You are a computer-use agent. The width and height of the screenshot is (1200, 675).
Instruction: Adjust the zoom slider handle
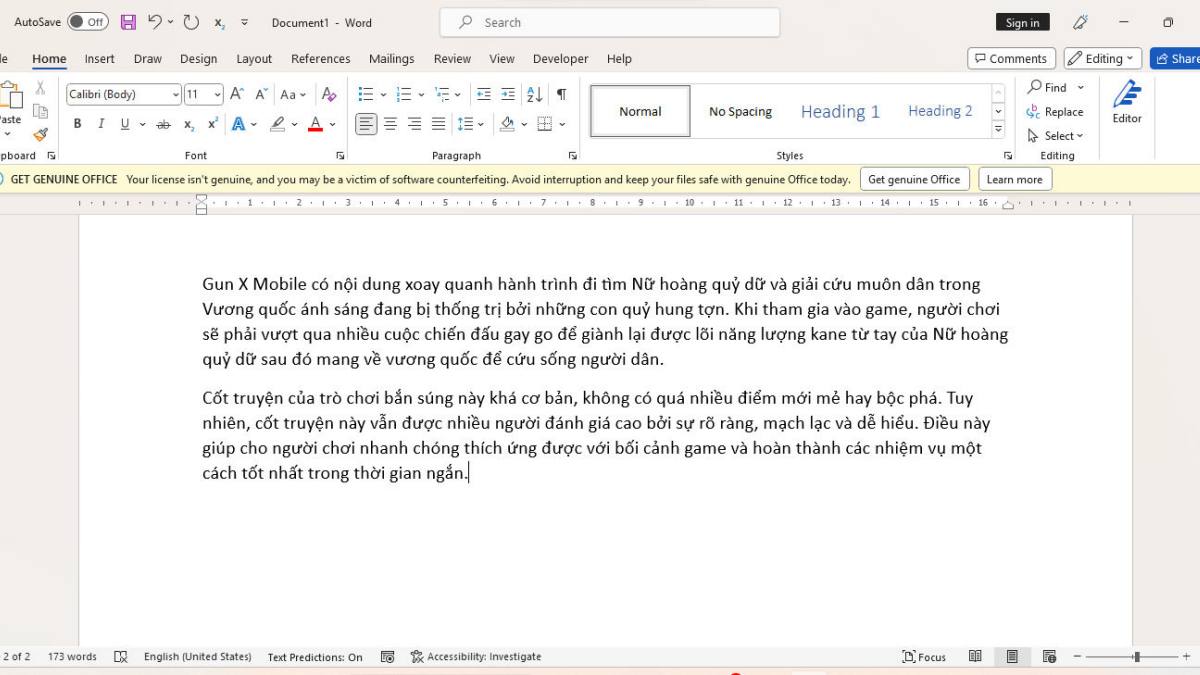(1136, 657)
